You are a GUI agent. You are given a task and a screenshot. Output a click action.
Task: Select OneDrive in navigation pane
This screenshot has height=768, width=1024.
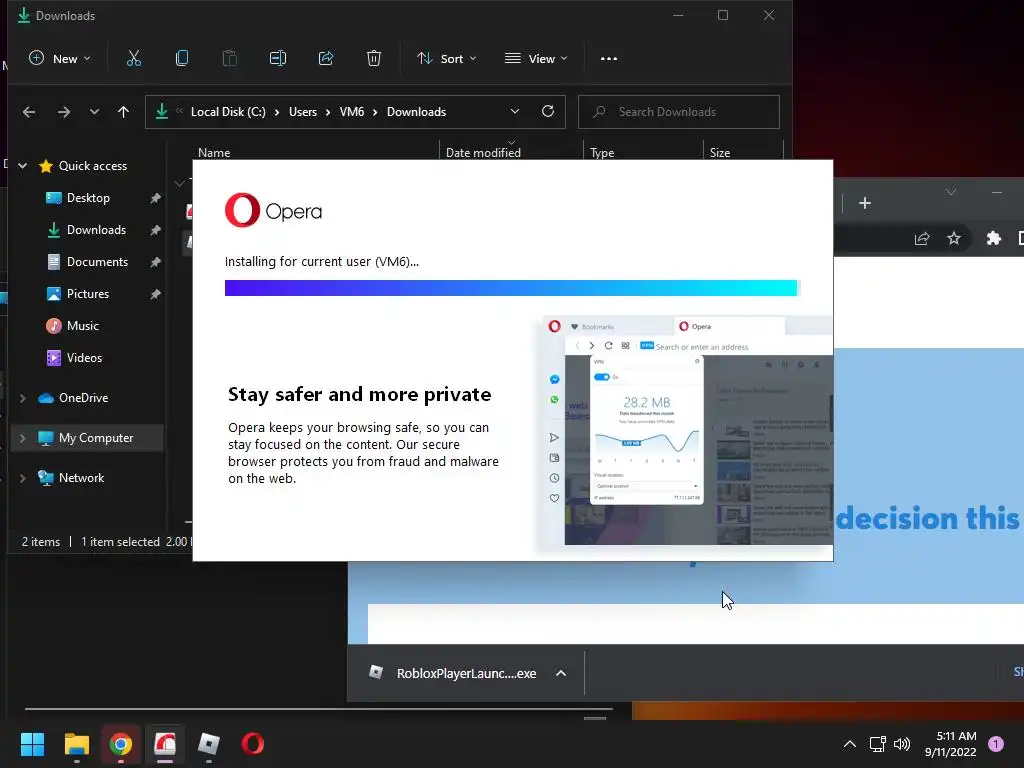click(x=83, y=398)
